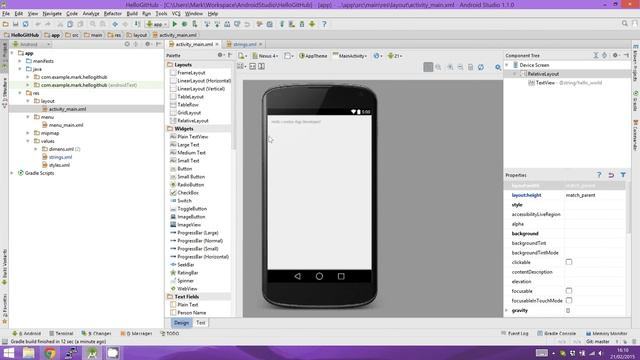
Task: Switch to the strings.xml editor tab
Action: 244,44
